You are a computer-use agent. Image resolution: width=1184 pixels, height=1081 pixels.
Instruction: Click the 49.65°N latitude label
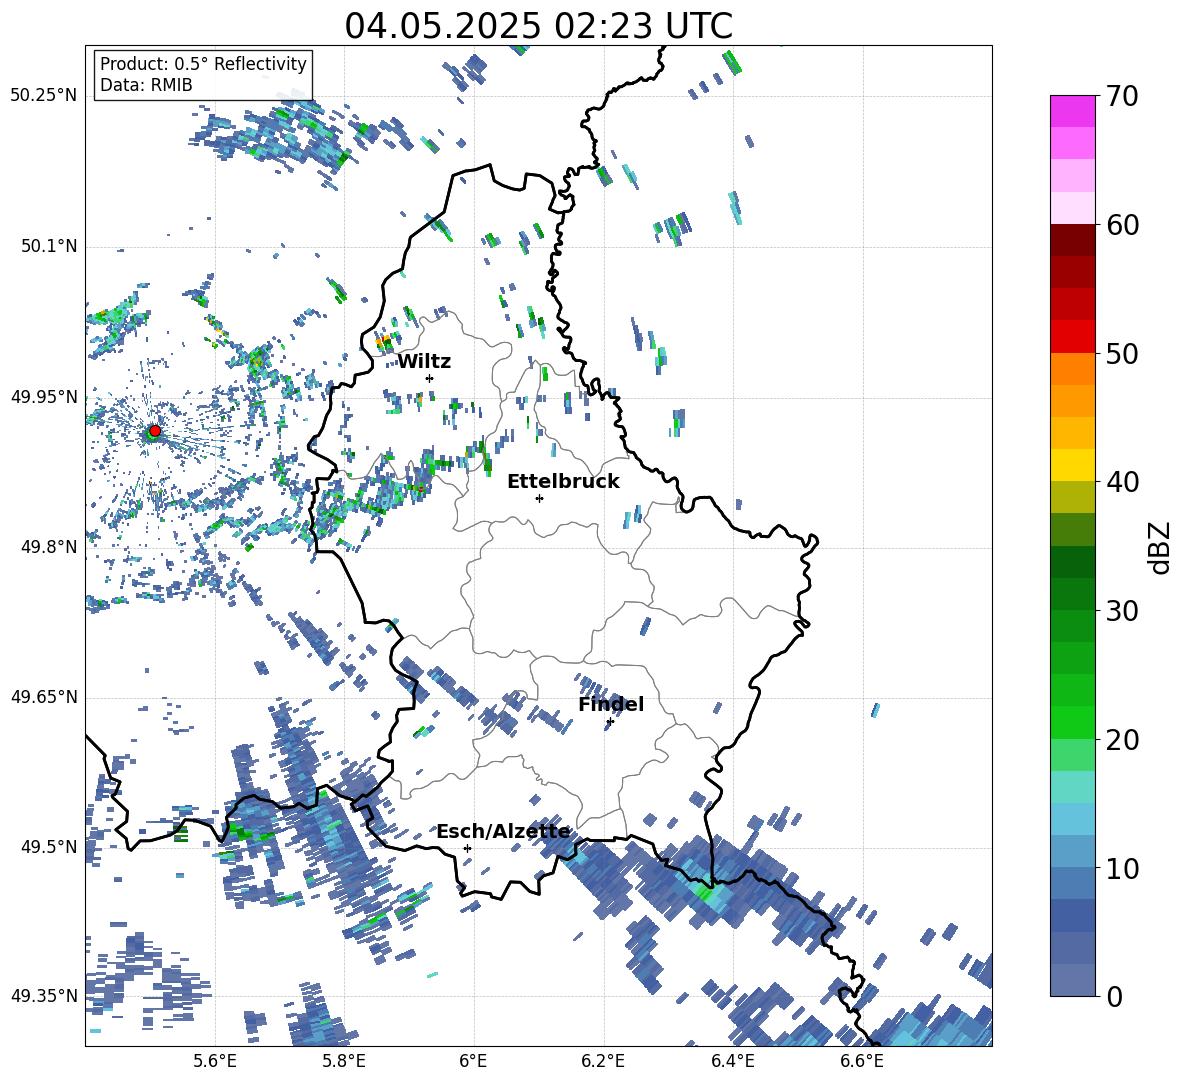(x=44, y=697)
